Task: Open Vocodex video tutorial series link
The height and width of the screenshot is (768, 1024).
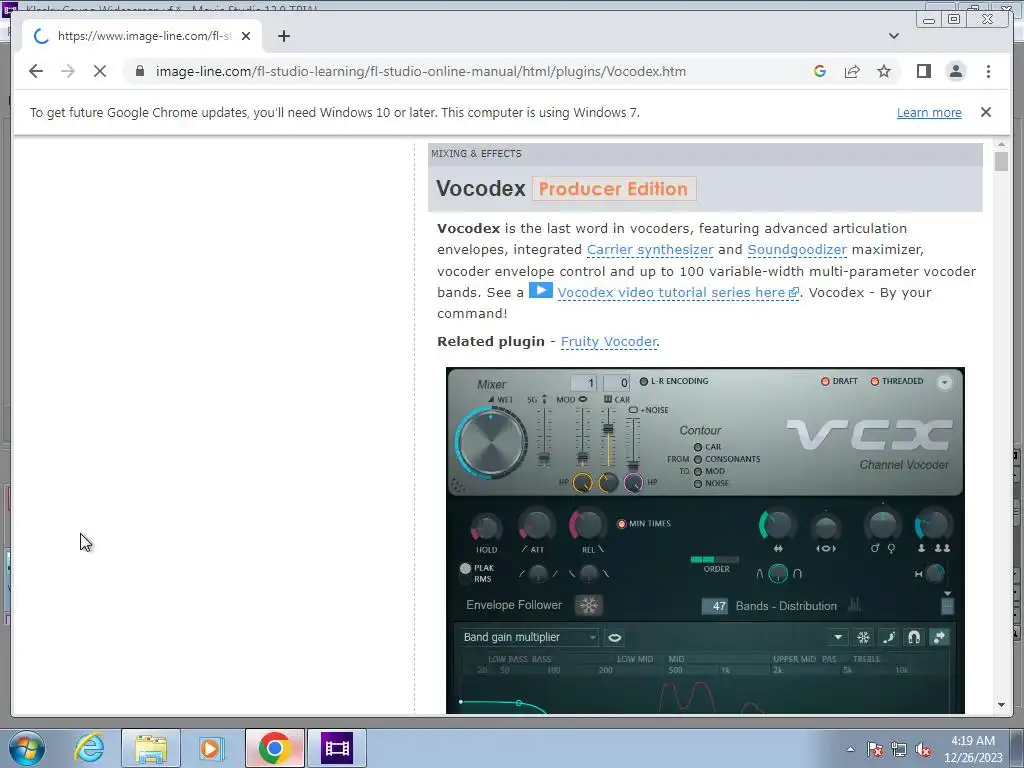Action: pos(678,293)
